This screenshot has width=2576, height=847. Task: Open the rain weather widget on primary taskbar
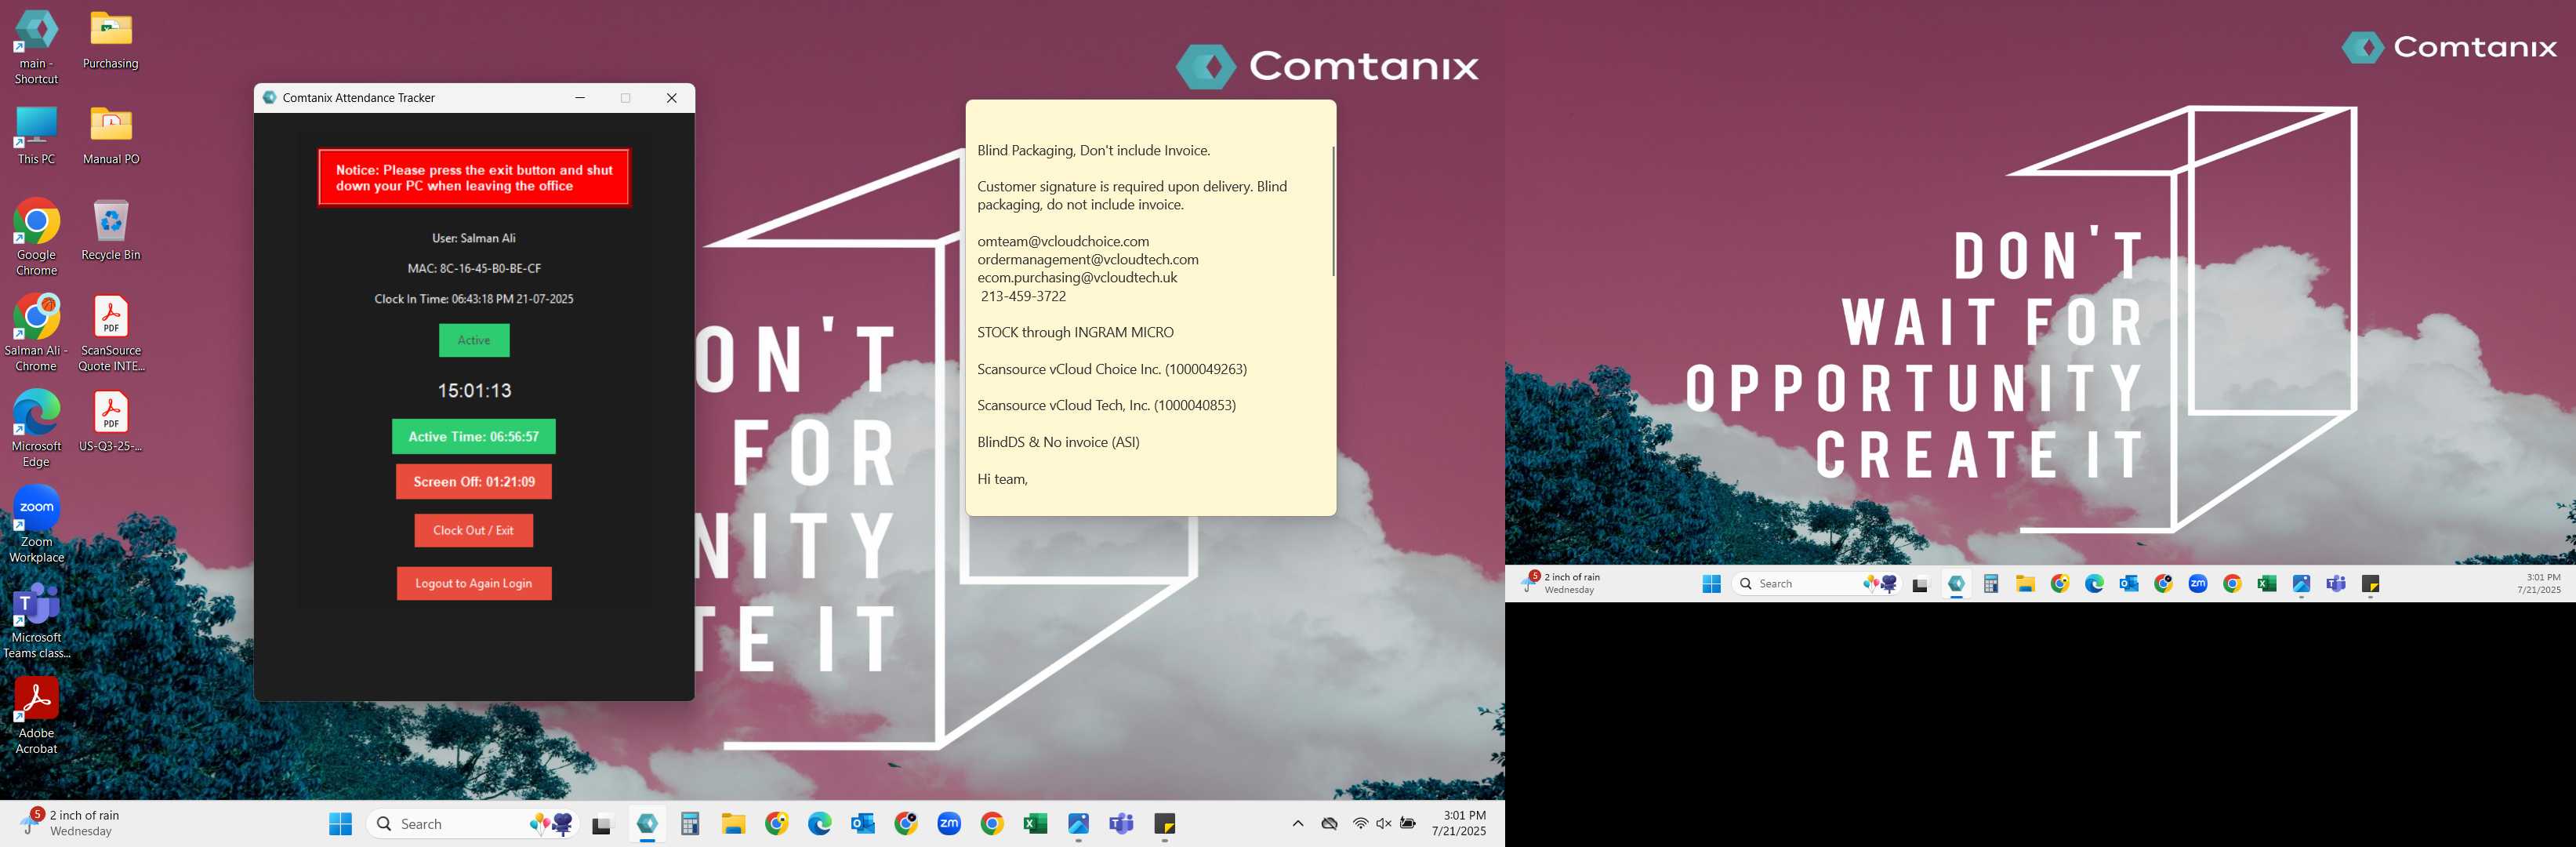click(x=70, y=823)
